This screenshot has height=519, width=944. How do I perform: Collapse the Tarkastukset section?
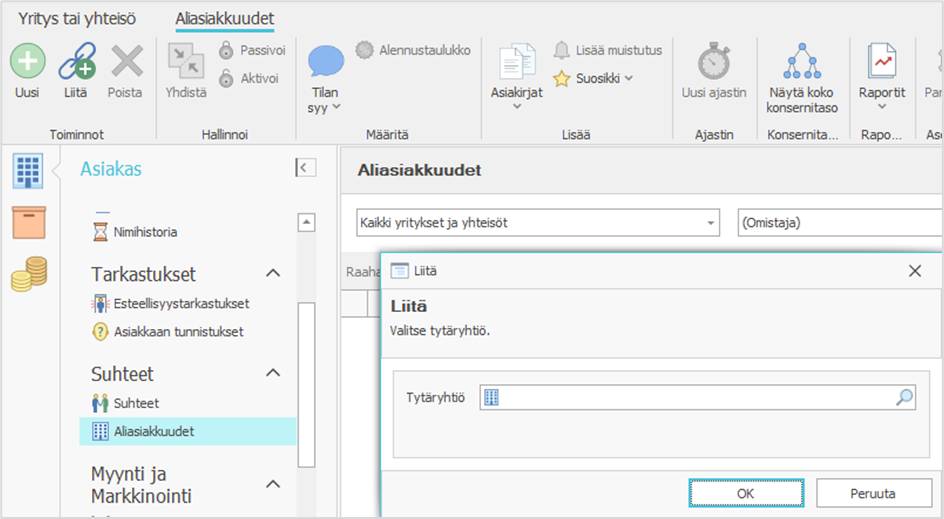coord(272,274)
